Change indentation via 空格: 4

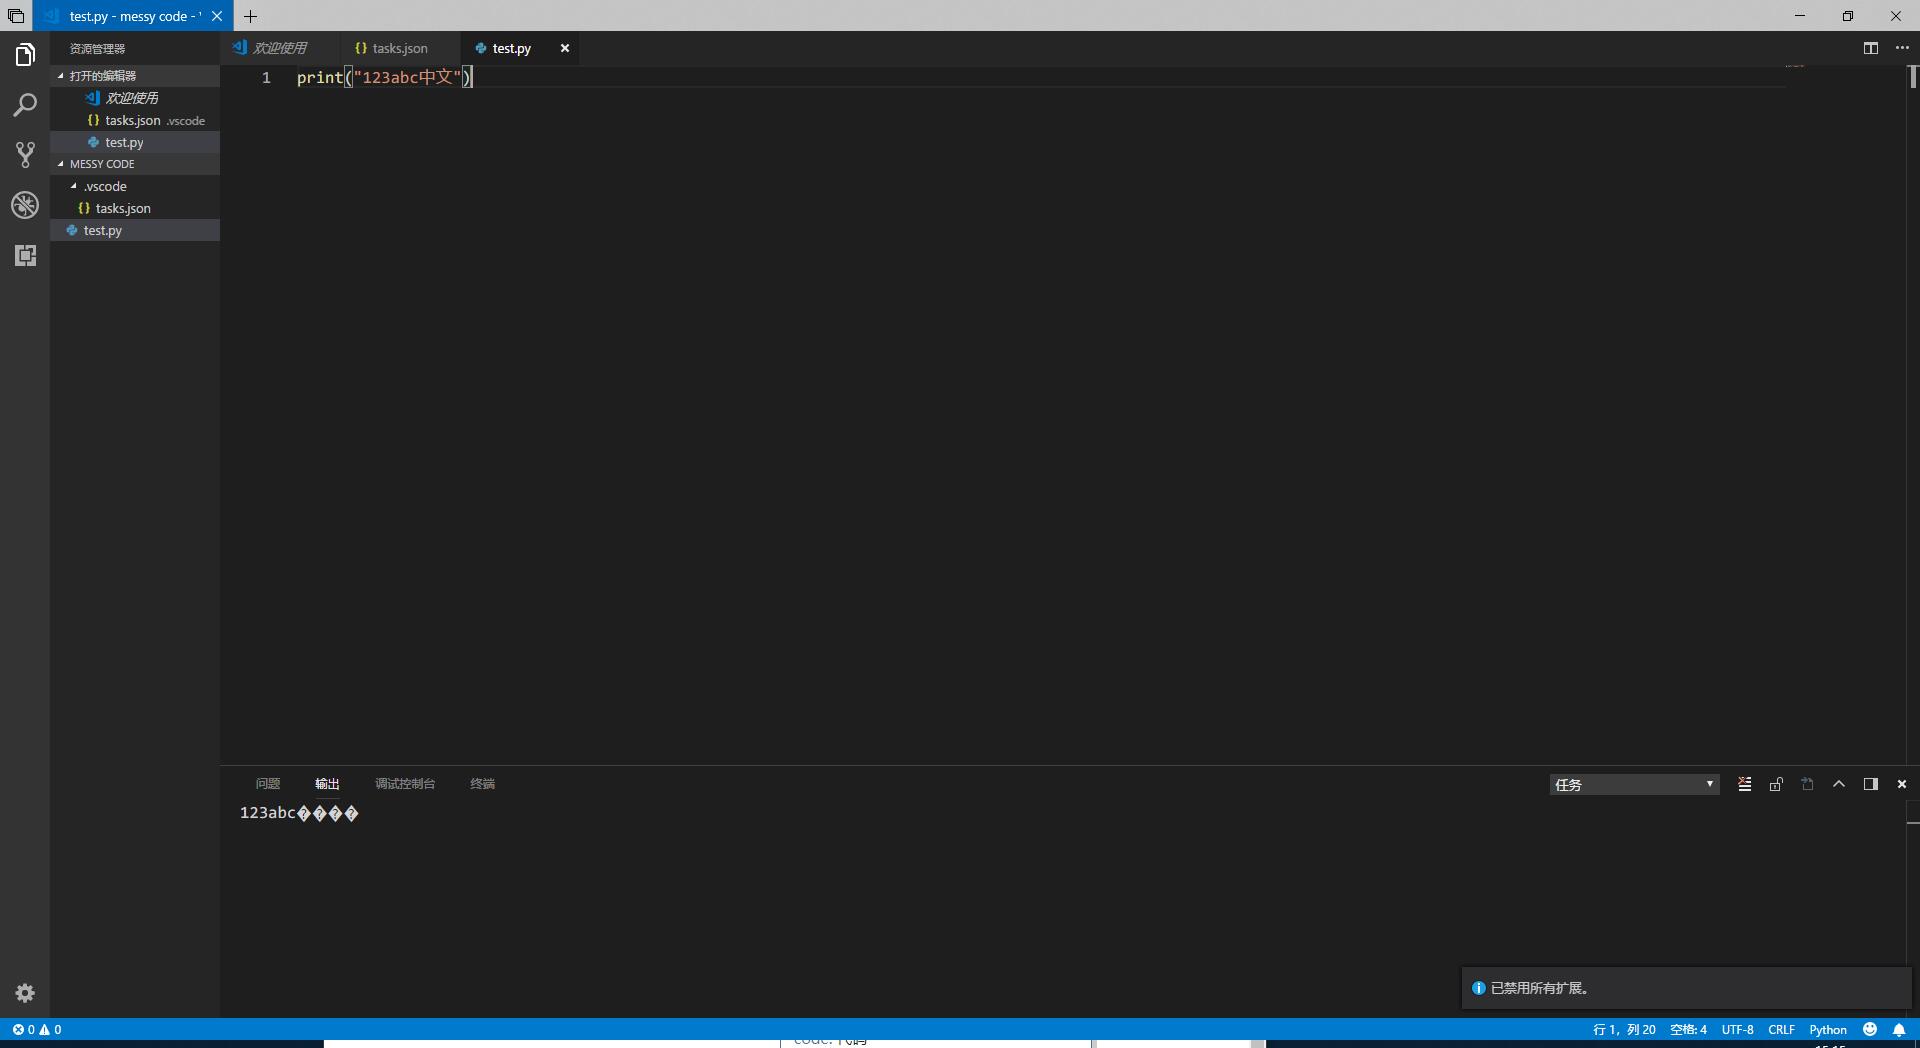pos(1689,1029)
